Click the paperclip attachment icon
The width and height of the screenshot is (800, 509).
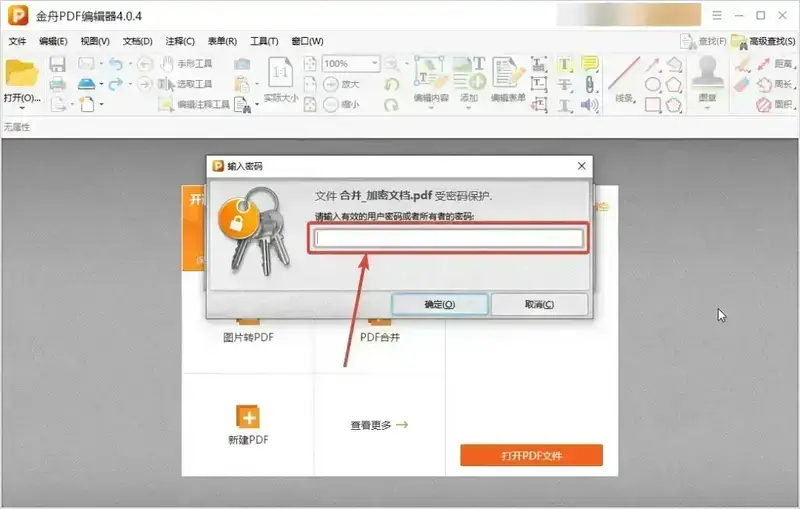pyautogui.click(x=589, y=85)
